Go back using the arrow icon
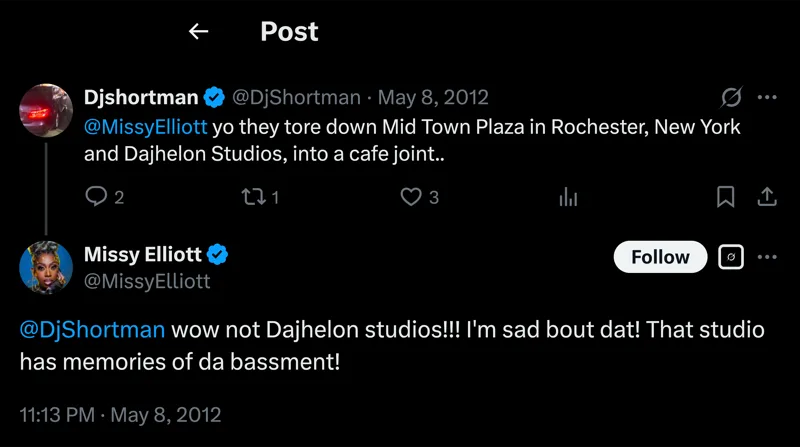 click(198, 32)
